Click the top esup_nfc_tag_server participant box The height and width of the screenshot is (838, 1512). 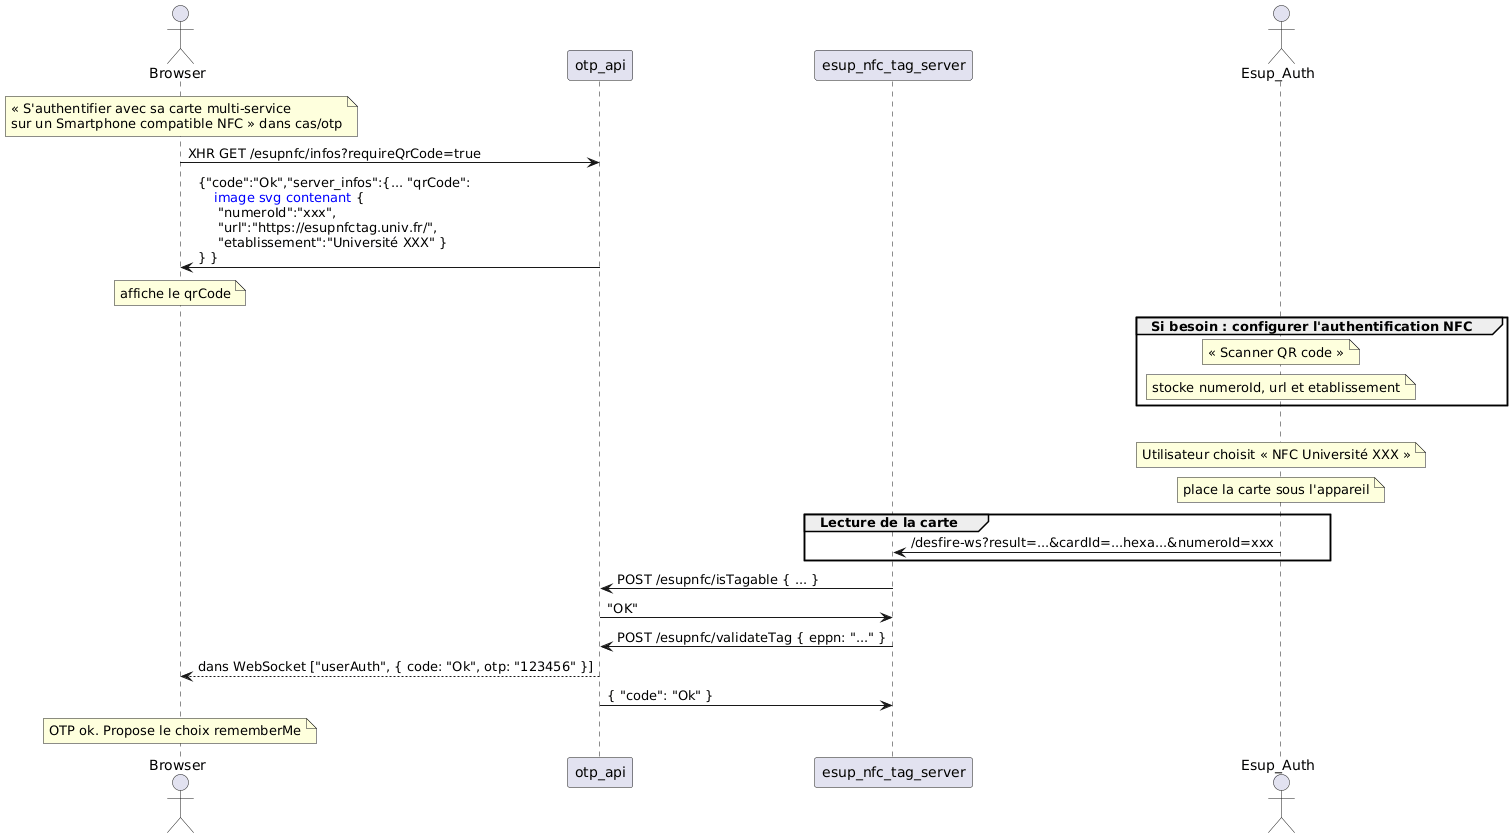point(893,65)
